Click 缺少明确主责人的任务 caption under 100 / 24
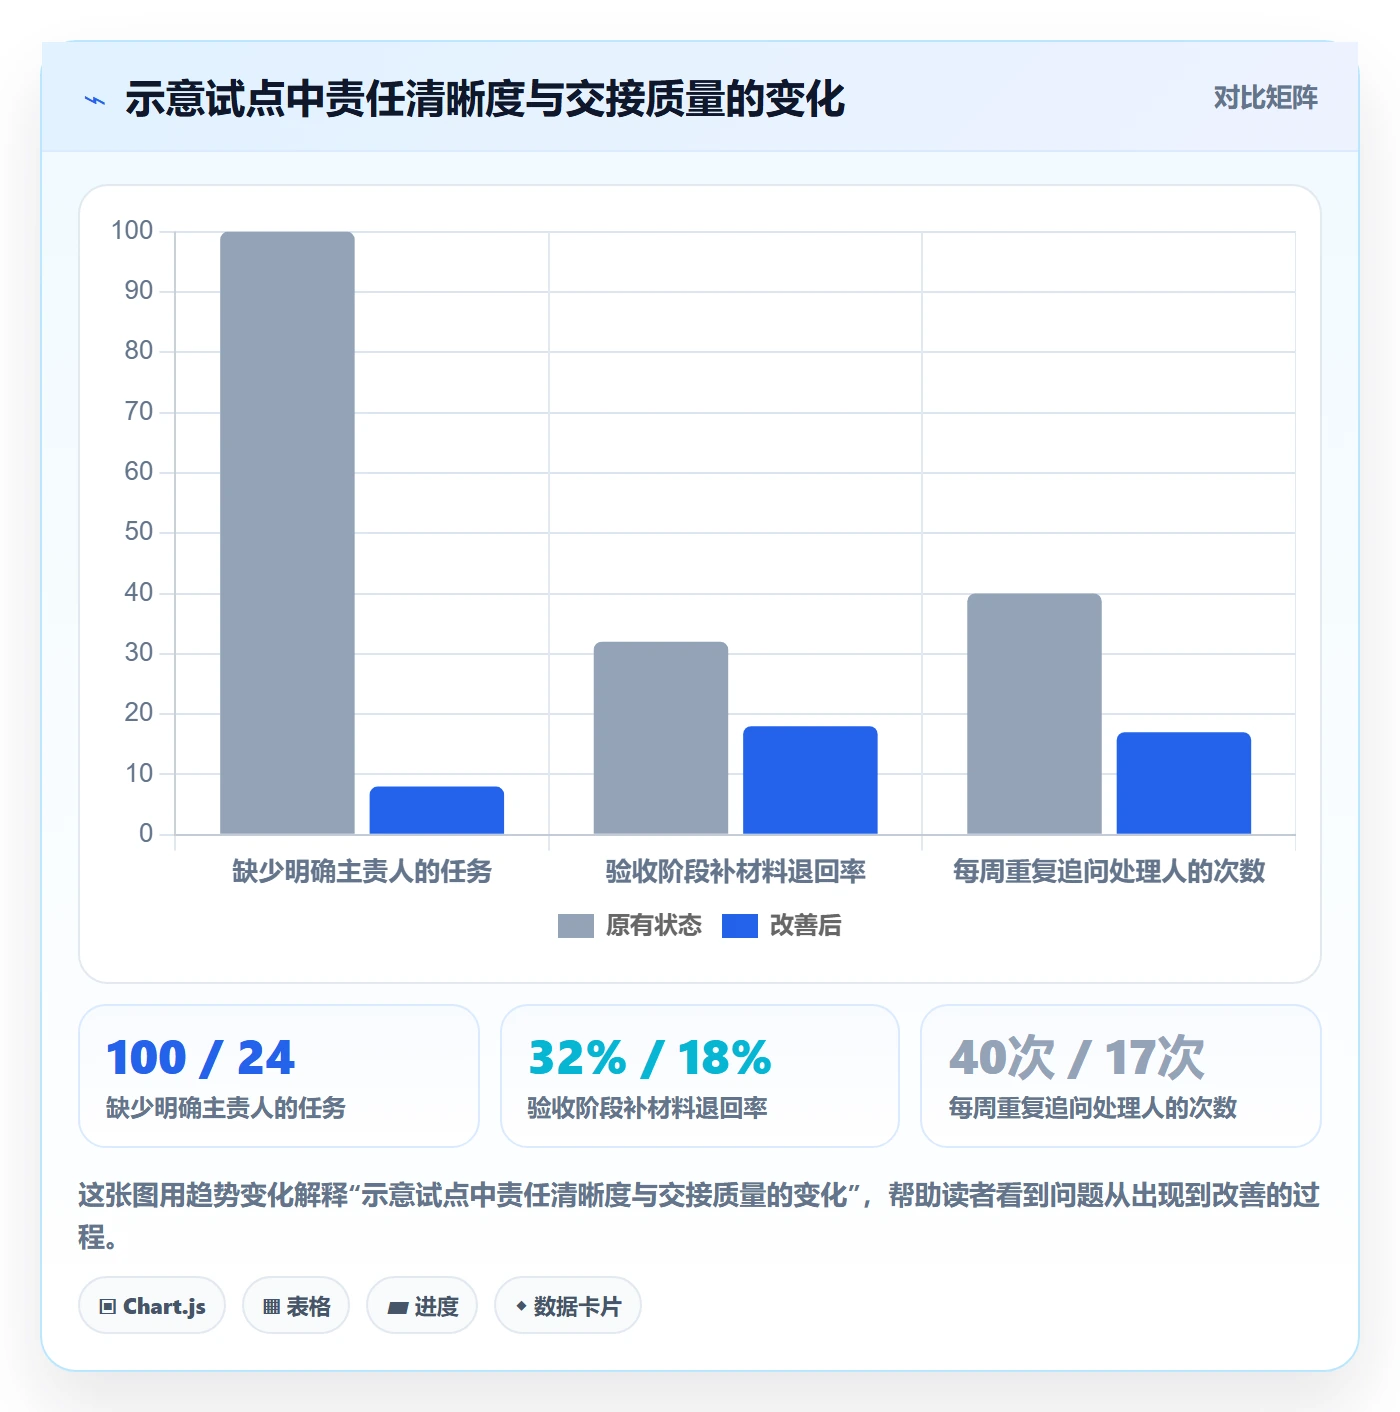 [226, 1108]
